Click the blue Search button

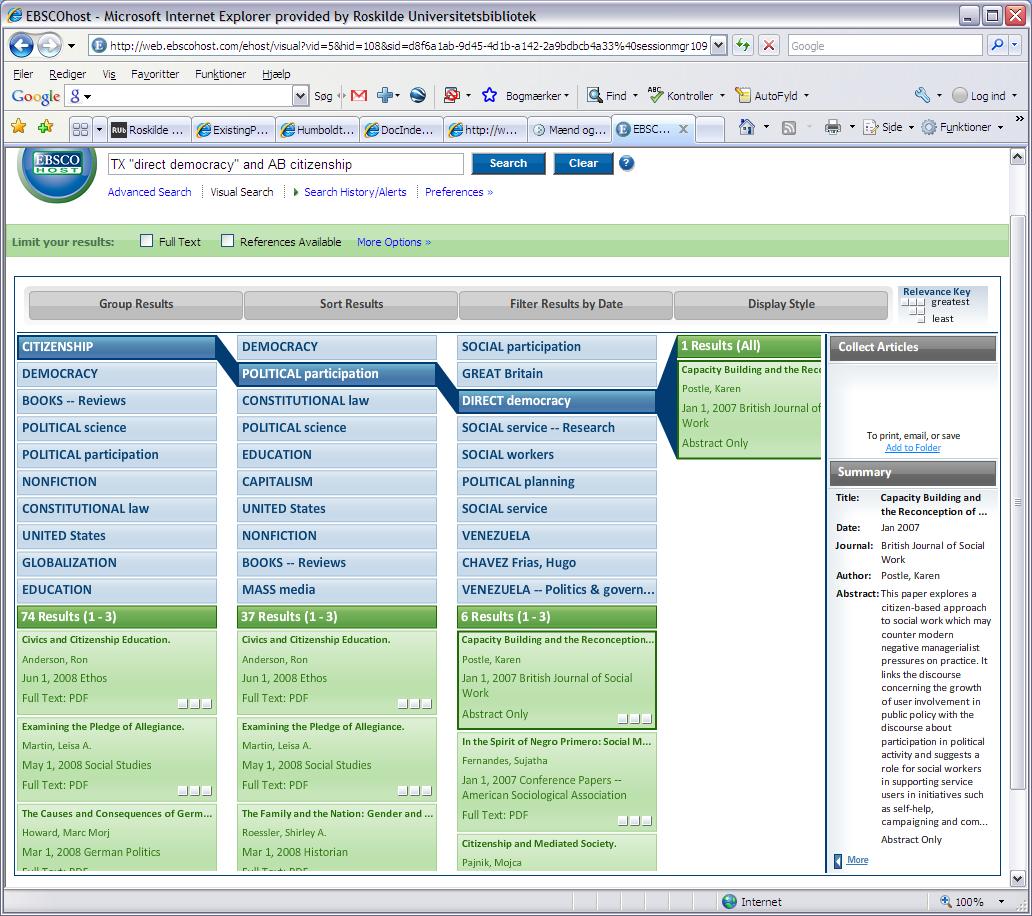pos(508,163)
